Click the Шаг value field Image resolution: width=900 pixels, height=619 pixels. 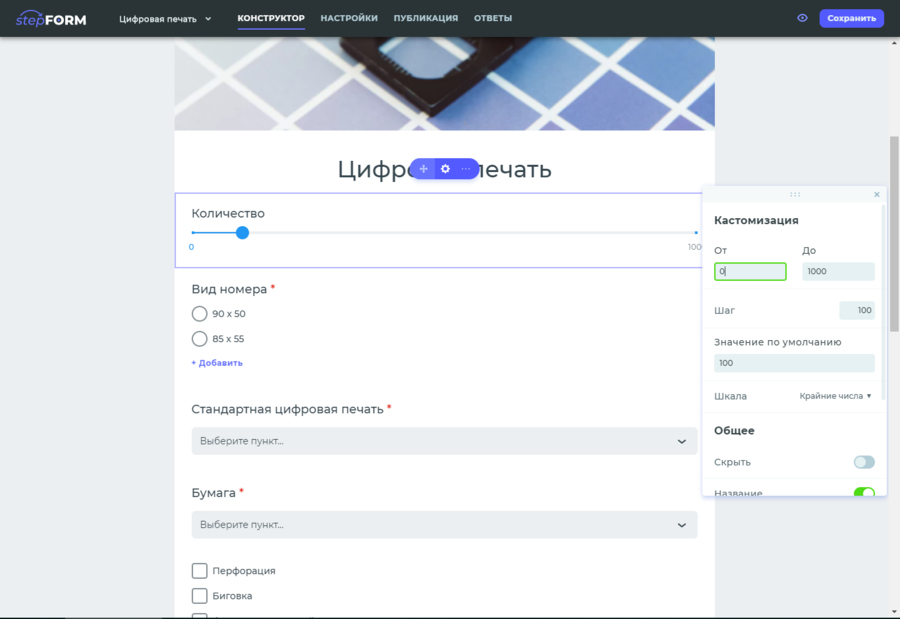point(856,311)
